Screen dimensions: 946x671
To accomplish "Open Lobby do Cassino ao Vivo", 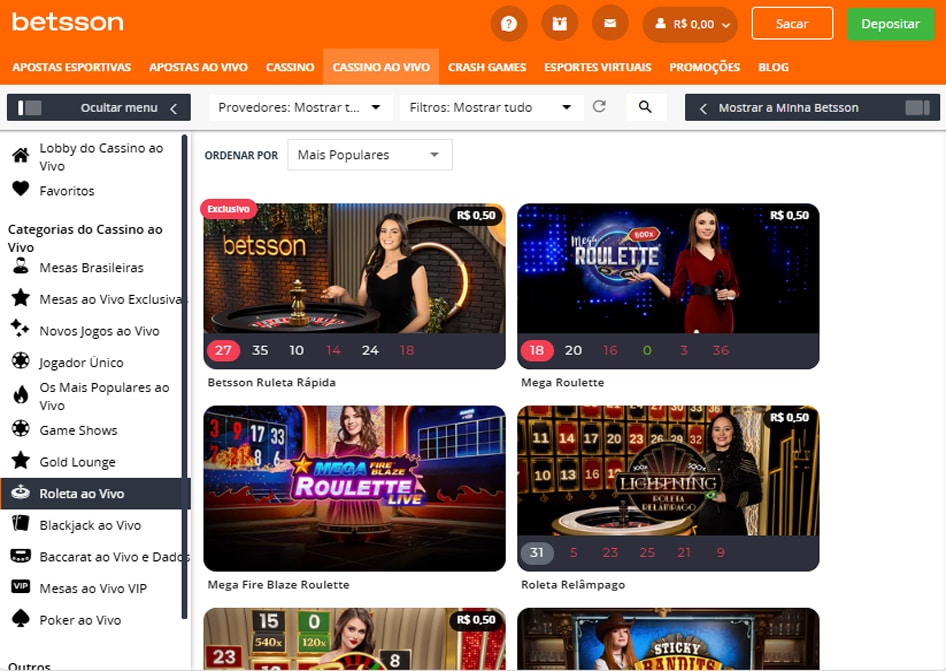I will pyautogui.click(x=88, y=155).
